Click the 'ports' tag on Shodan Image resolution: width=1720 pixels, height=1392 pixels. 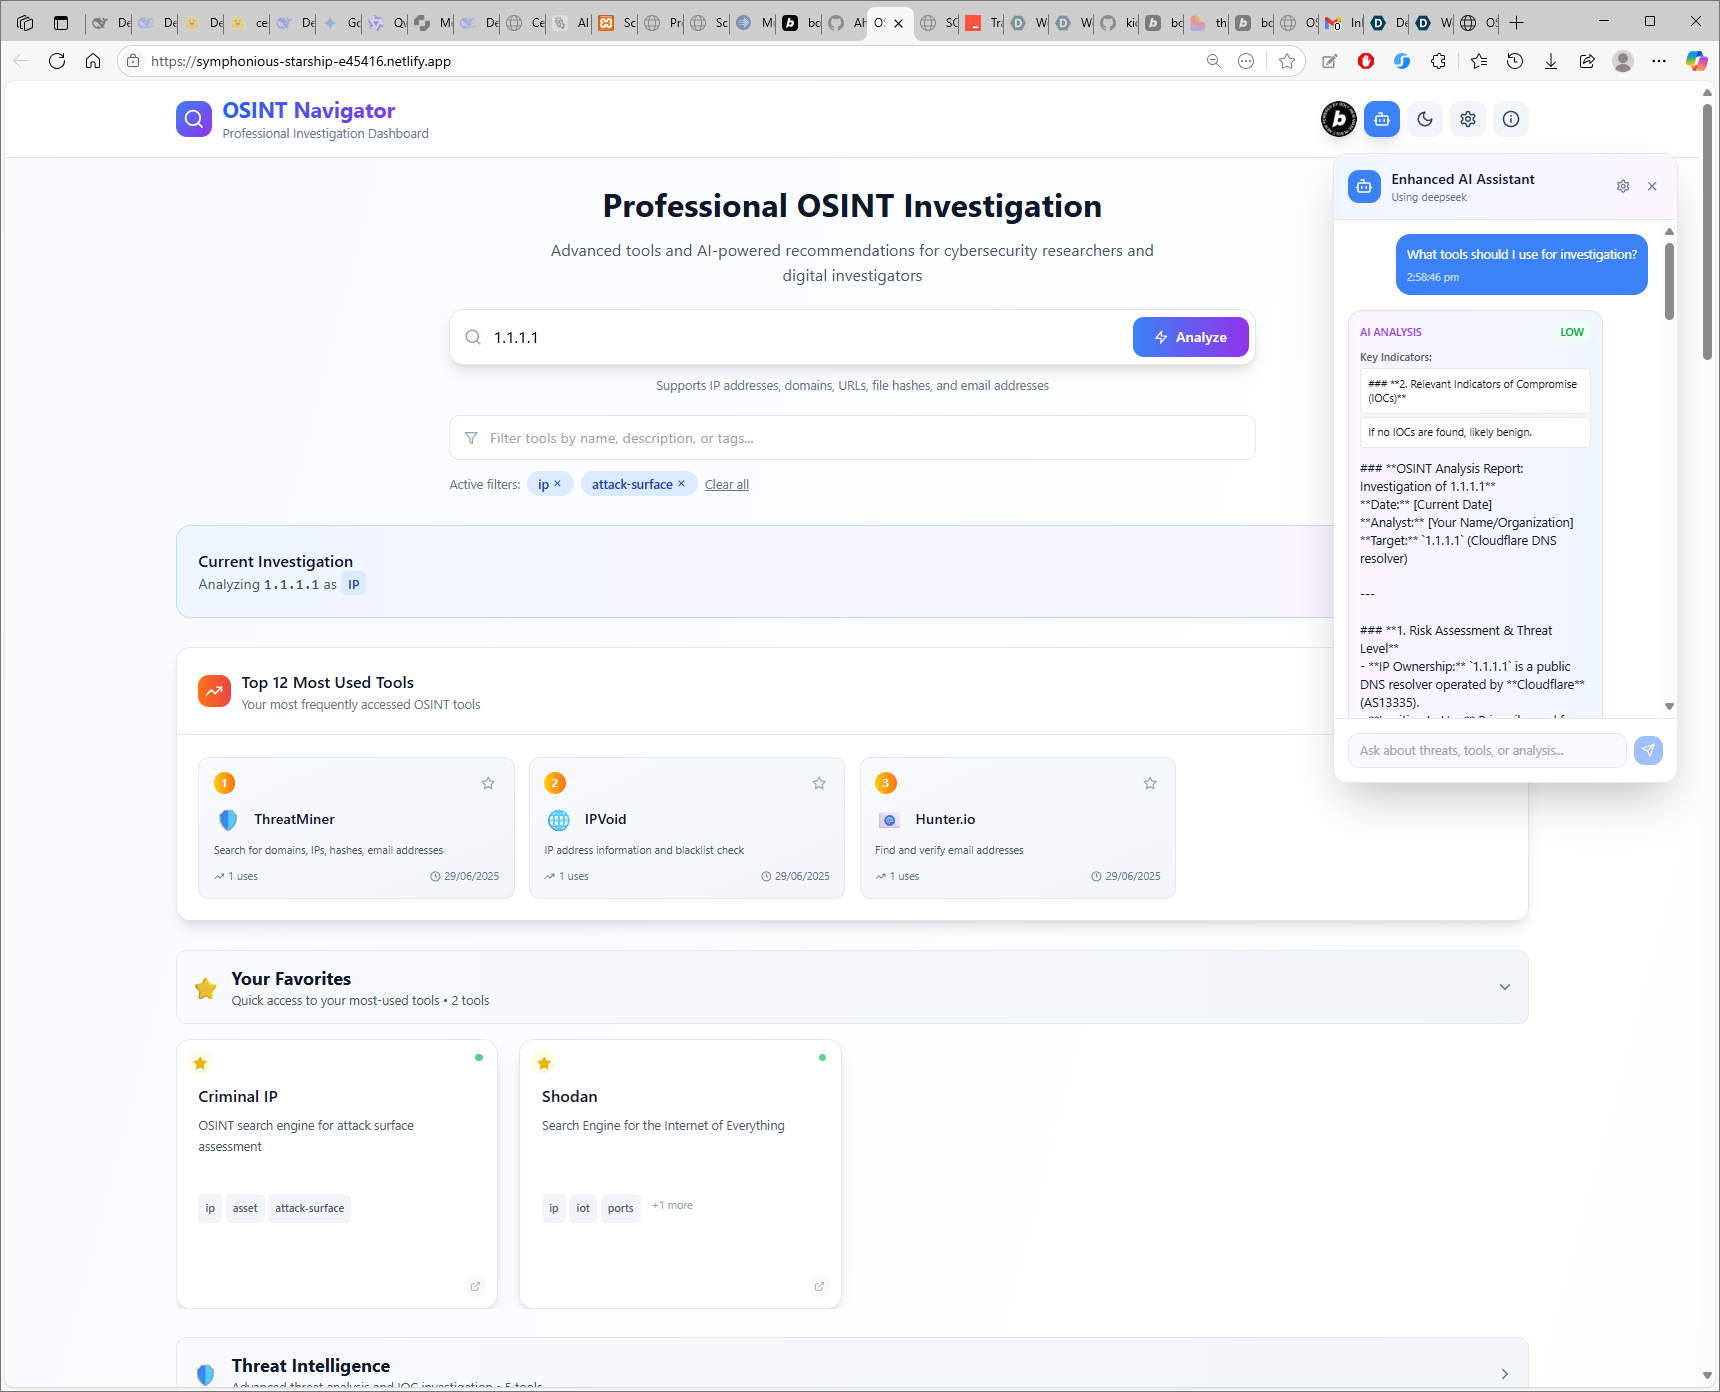click(621, 1208)
